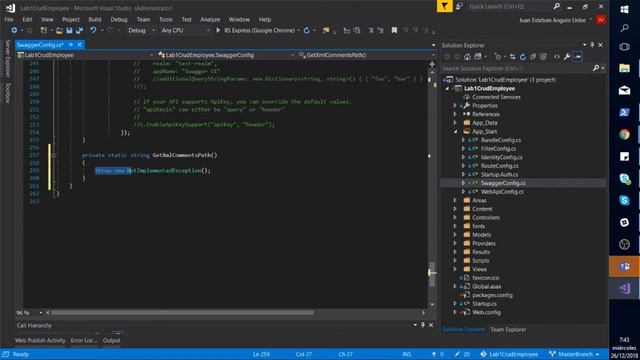
Task: Click the Solution Explorer Home icon
Action: pyautogui.click(x=467, y=57)
